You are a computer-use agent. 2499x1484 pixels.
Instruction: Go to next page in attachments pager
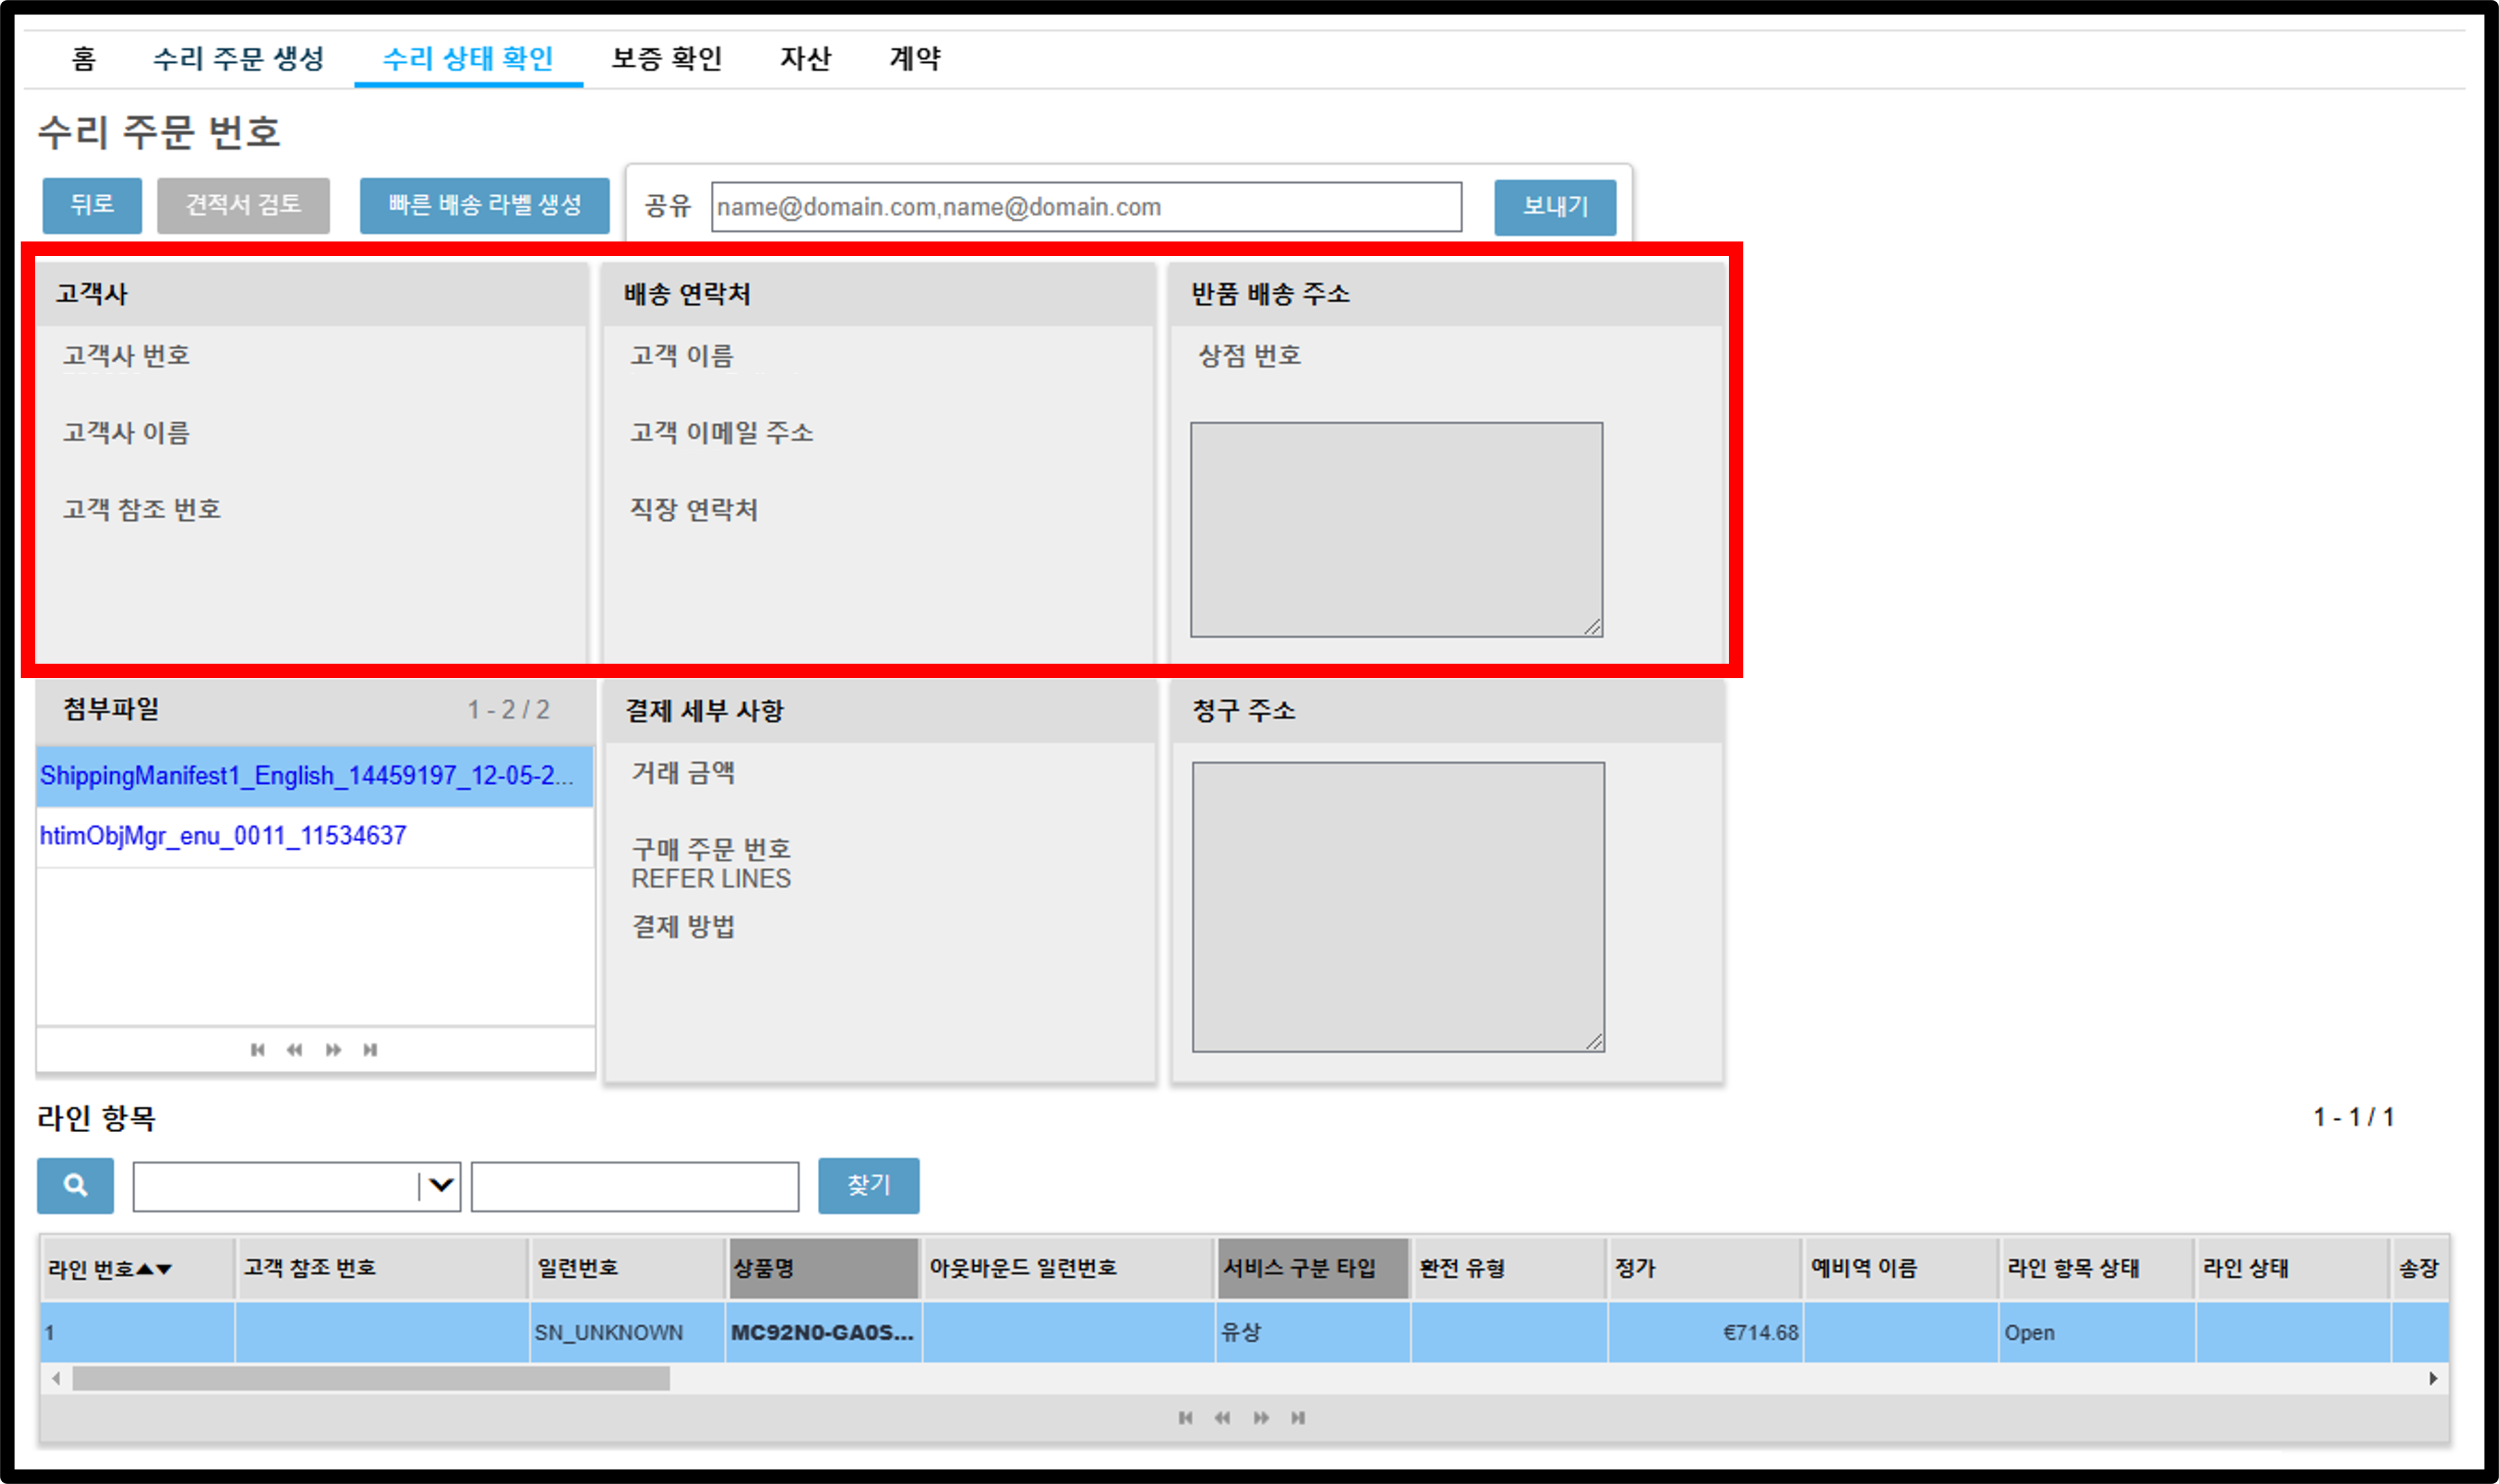pos(333,1049)
